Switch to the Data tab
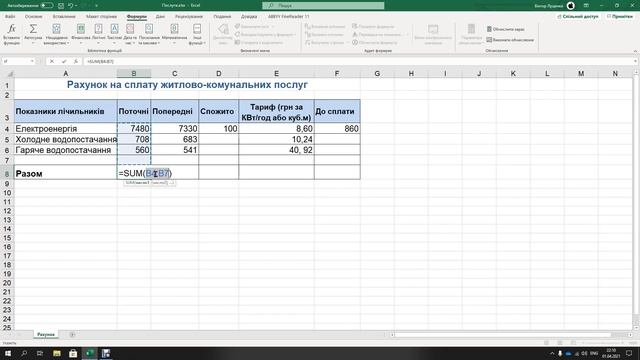This screenshot has width=640, height=360. point(160,17)
